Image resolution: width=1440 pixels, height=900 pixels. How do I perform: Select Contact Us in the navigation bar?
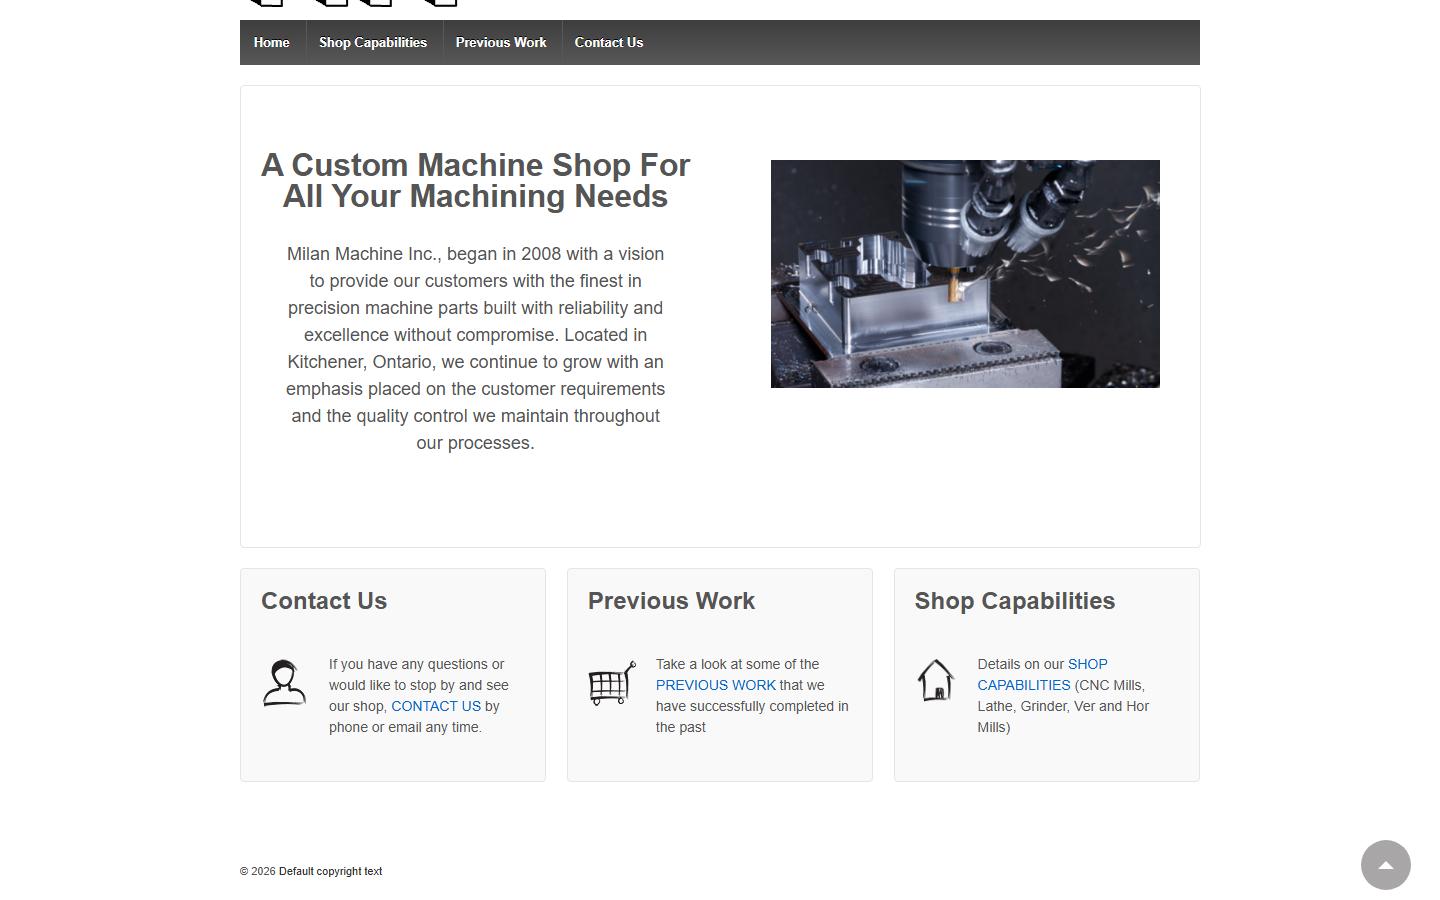(608, 42)
